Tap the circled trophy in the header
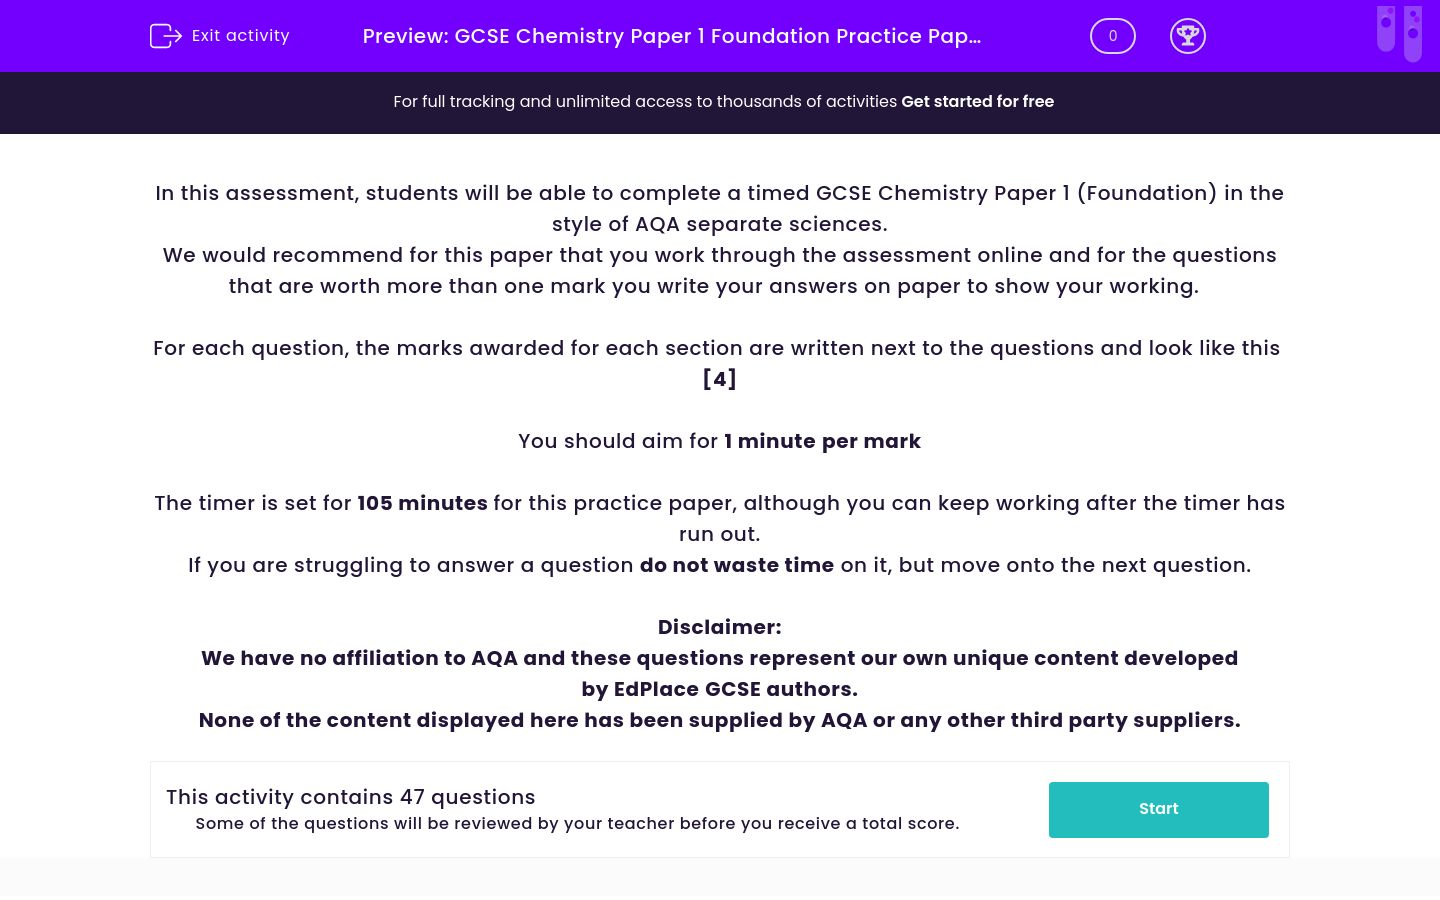 [1188, 35]
